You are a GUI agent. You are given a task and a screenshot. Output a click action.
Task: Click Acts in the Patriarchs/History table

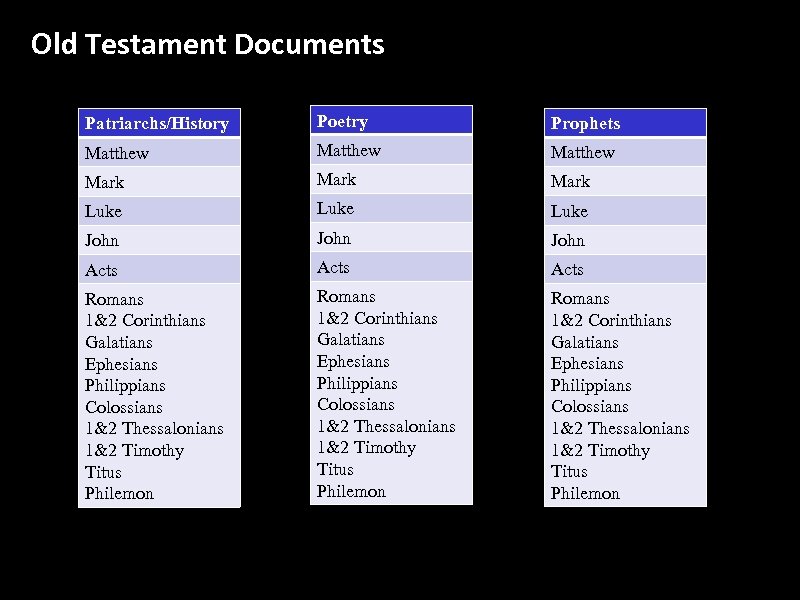click(100, 269)
